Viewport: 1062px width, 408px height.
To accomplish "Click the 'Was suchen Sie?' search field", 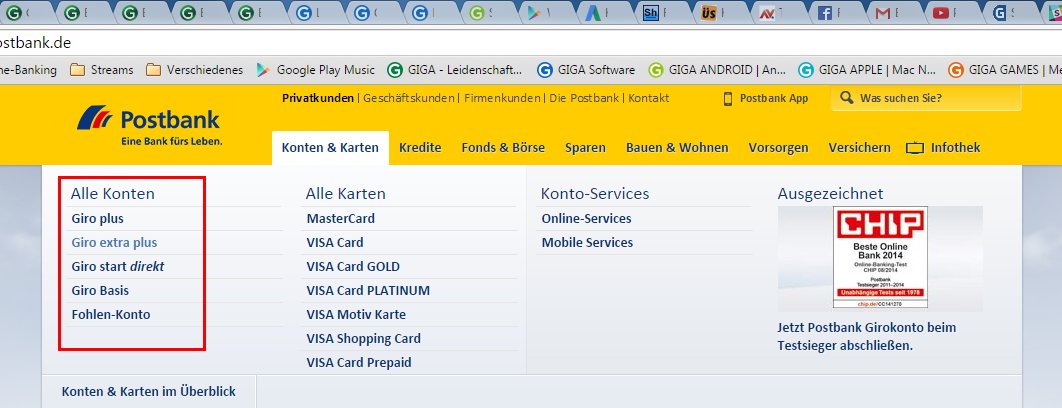I will [x=926, y=98].
